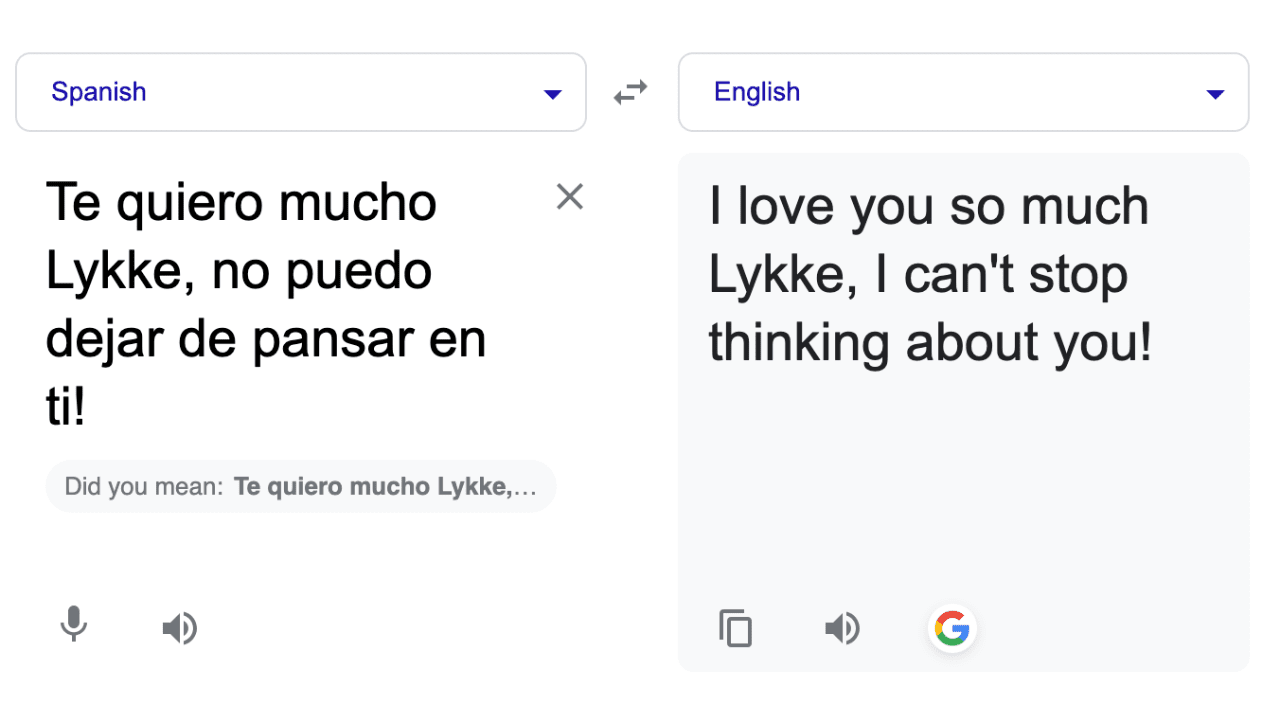
Task: Clear the Spanish source text
Action: pos(569,197)
